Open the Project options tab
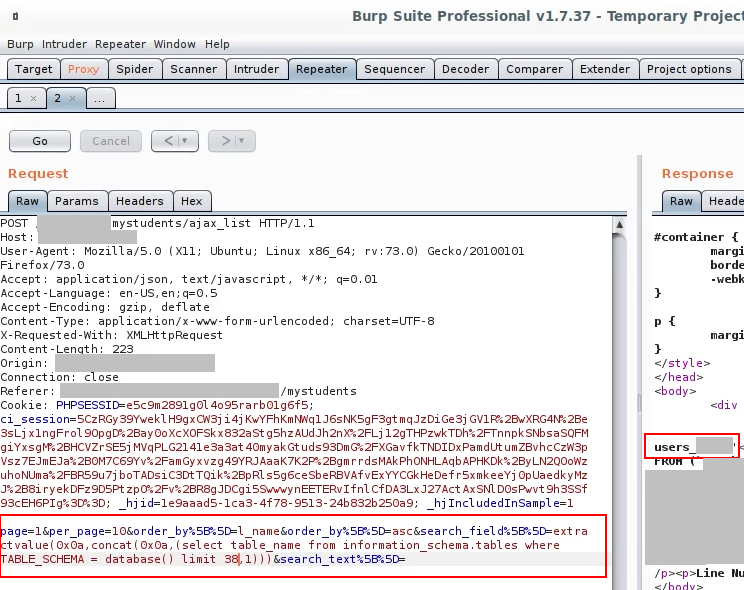The height and width of the screenshot is (590, 744). tap(689, 69)
